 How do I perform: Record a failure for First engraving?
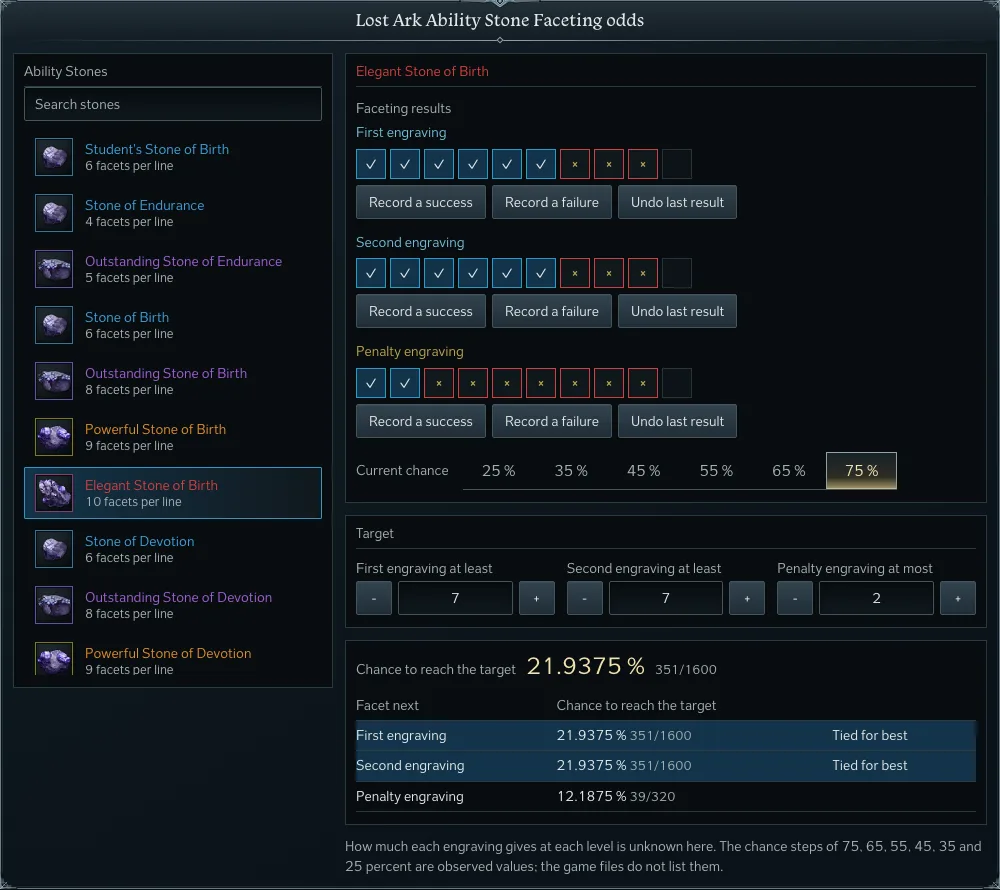[x=552, y=202]
